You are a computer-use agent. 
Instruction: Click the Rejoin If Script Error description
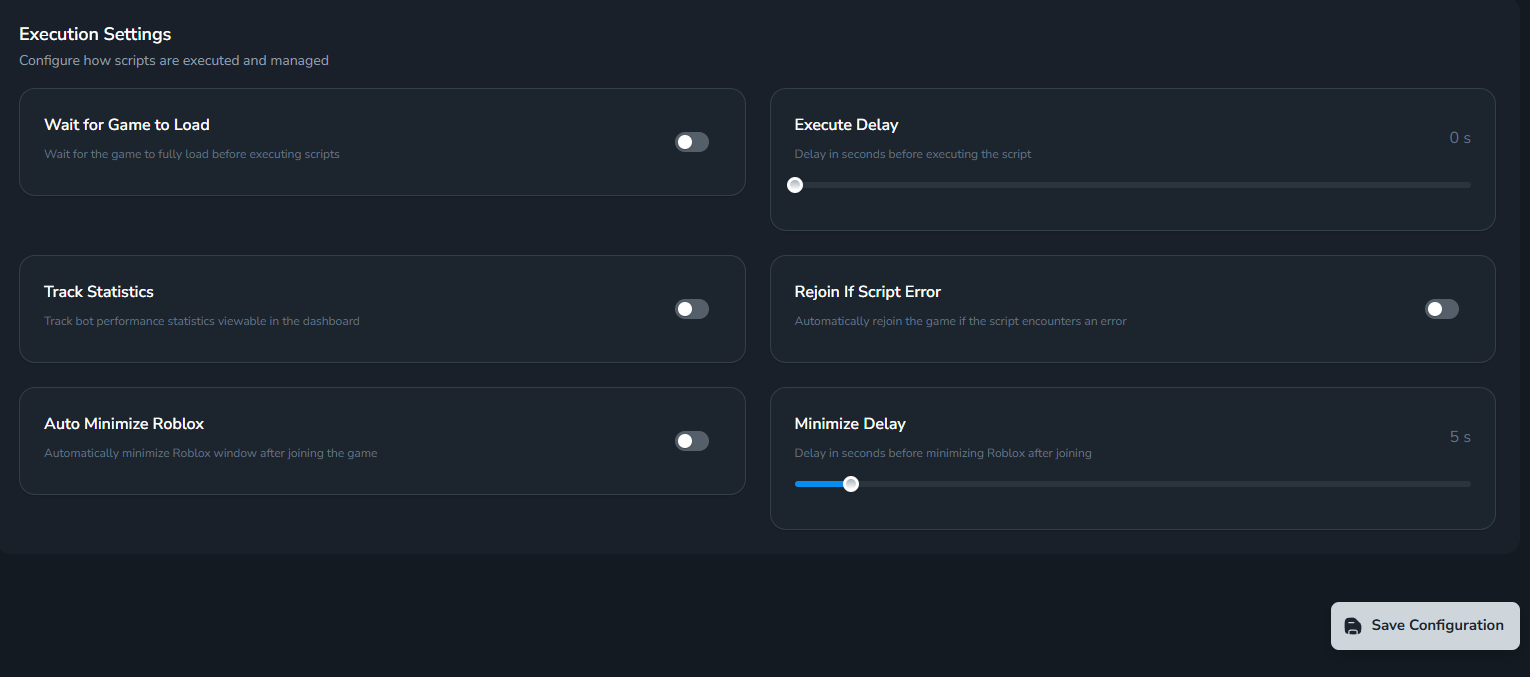960,321
